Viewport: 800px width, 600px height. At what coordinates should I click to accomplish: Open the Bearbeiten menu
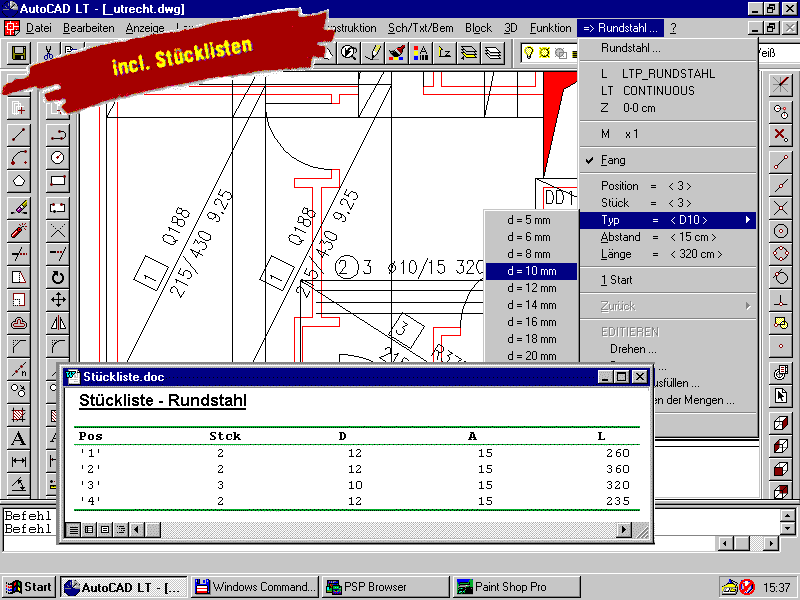click(89, 28)
